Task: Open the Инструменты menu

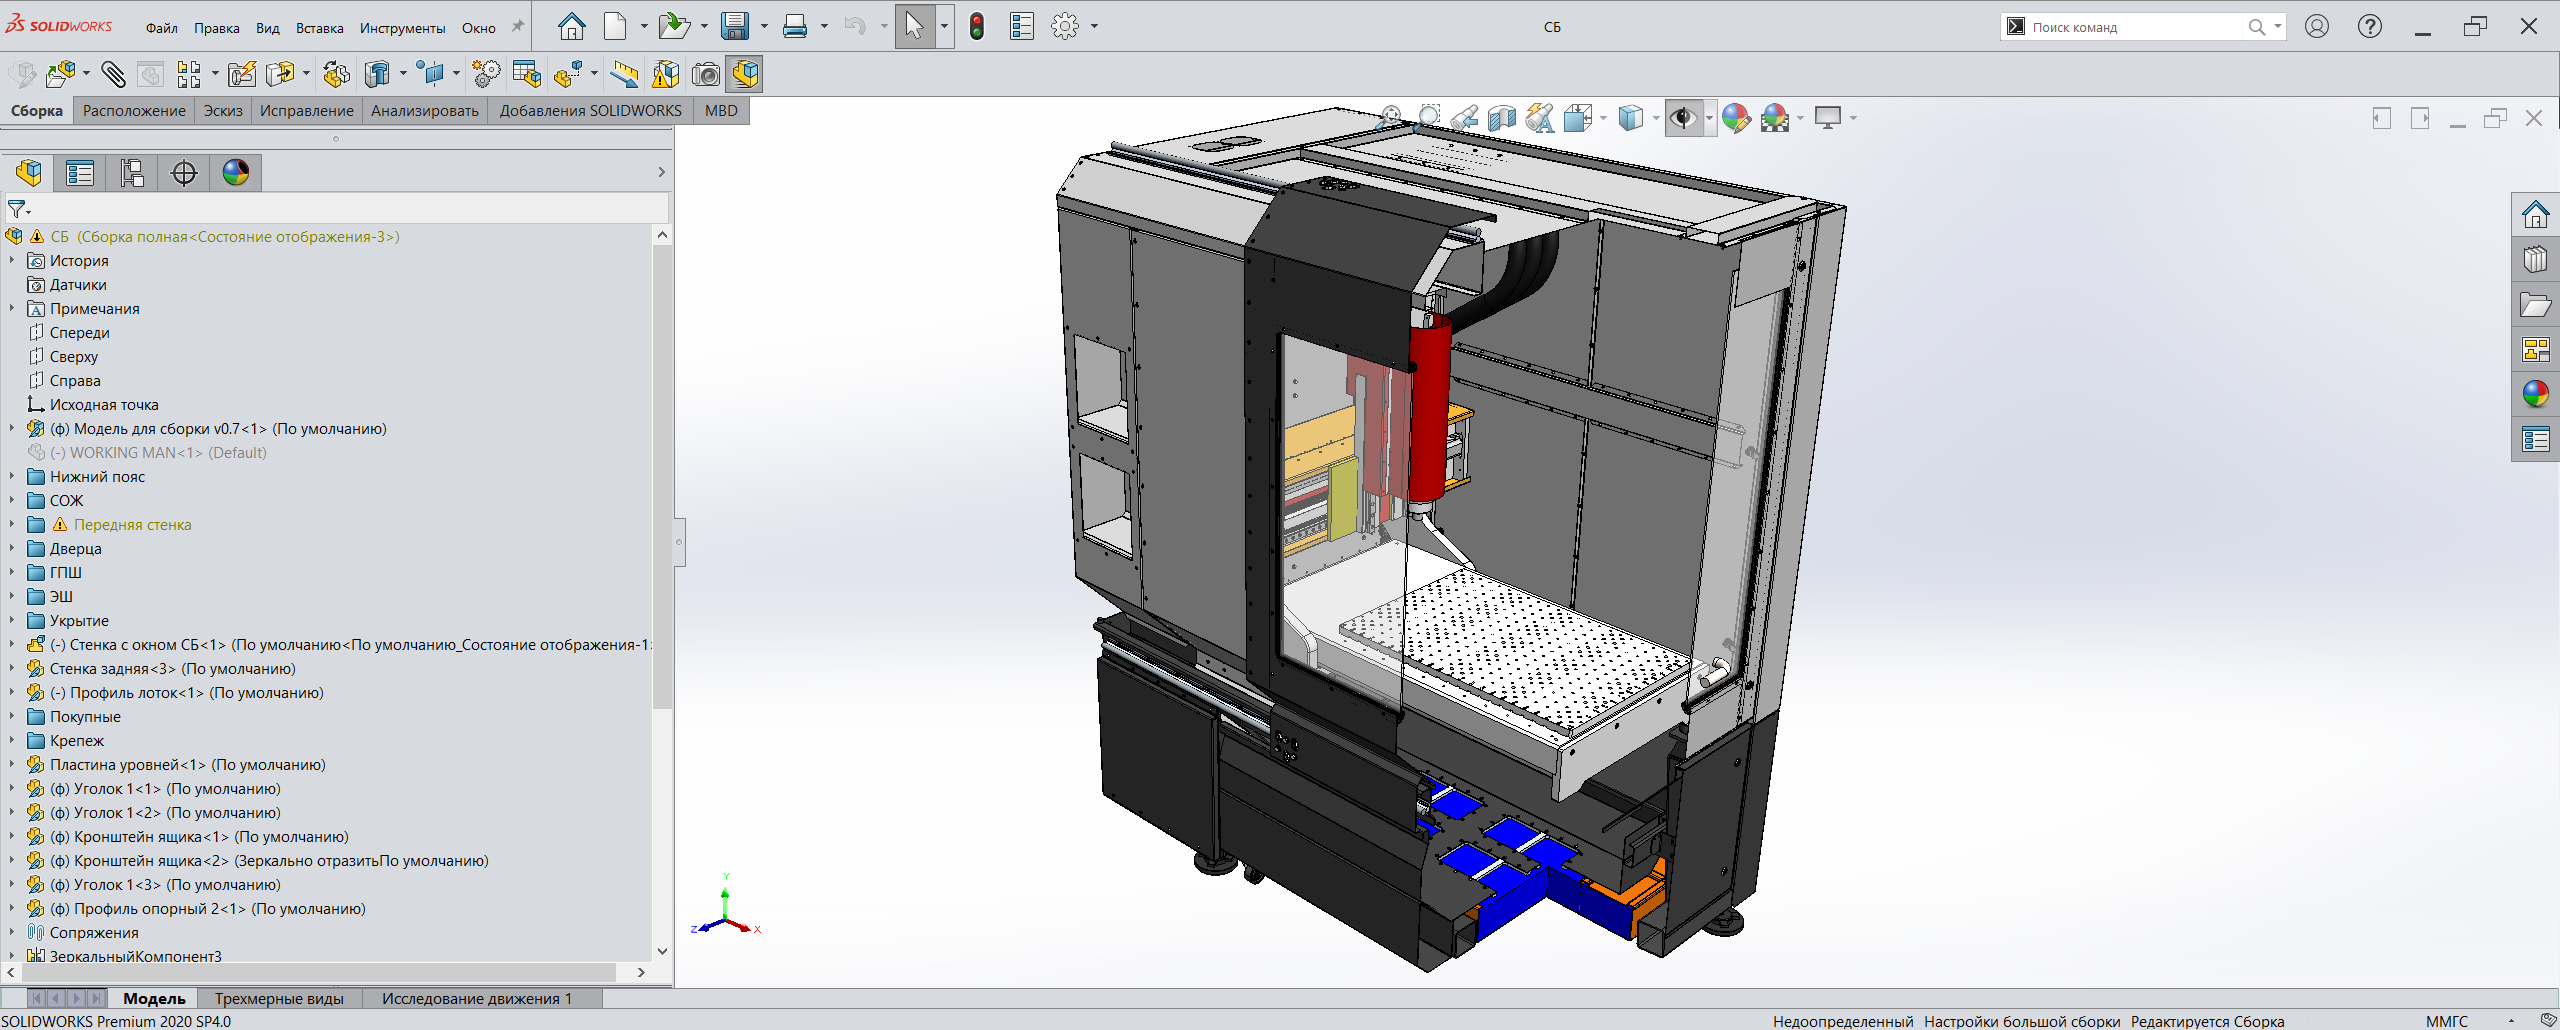Action: click(402, 28)
